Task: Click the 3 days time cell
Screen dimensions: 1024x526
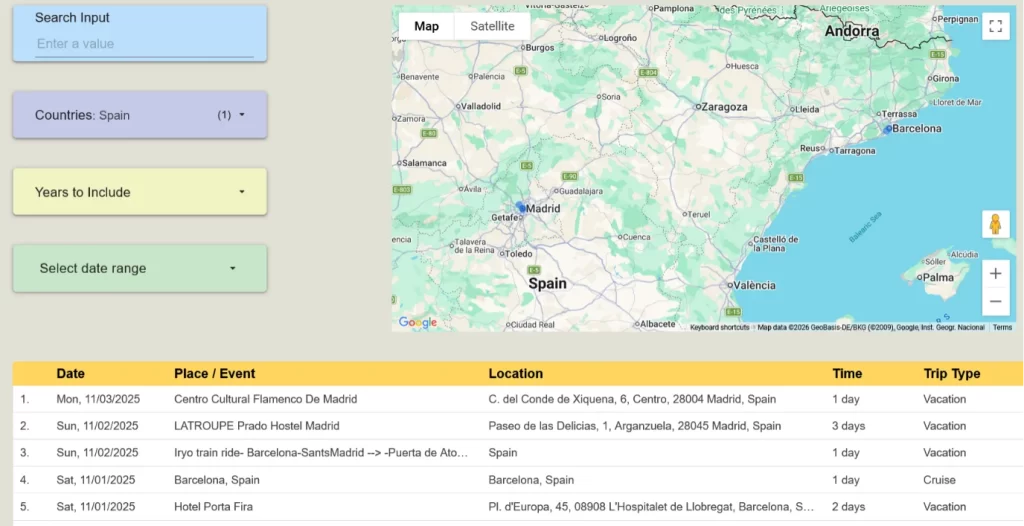Action: (848, 426)
